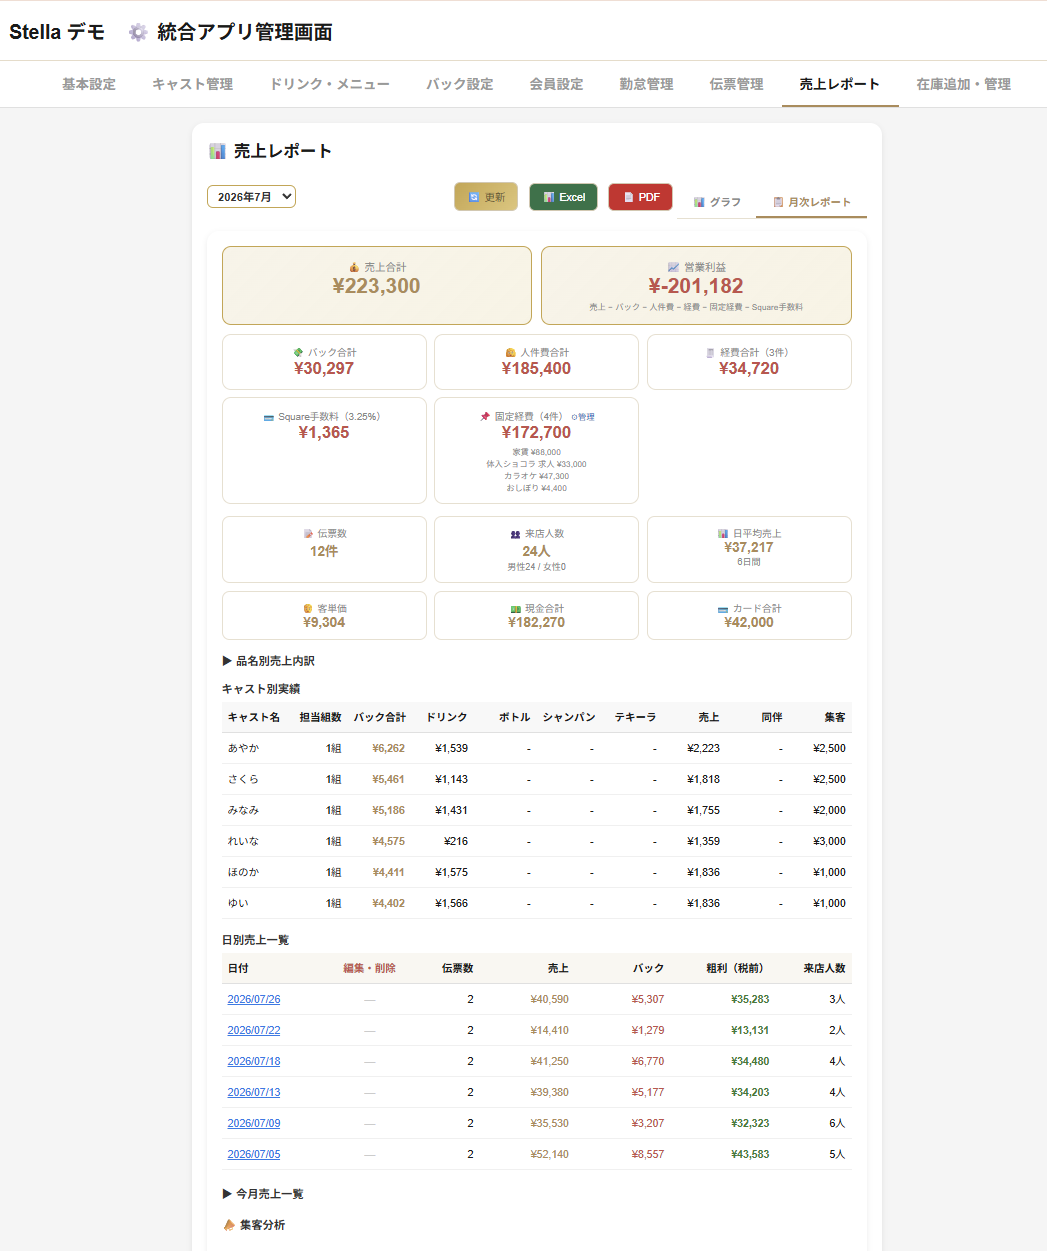Go to 在庫追加・管理 tab
Viewport: 1047px width, 1251px height.
[x=963, y=84]
